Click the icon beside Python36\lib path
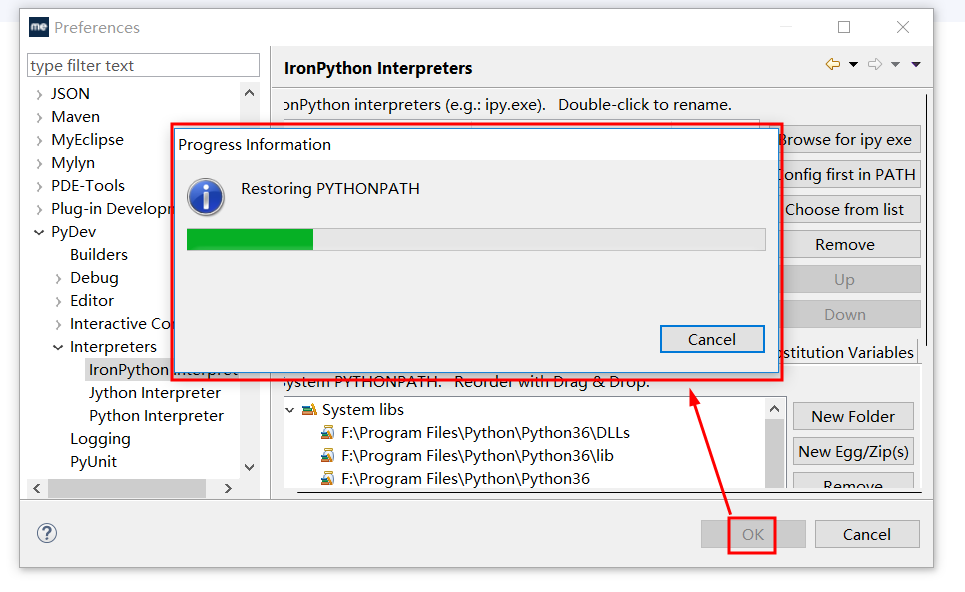 point(327,456)
